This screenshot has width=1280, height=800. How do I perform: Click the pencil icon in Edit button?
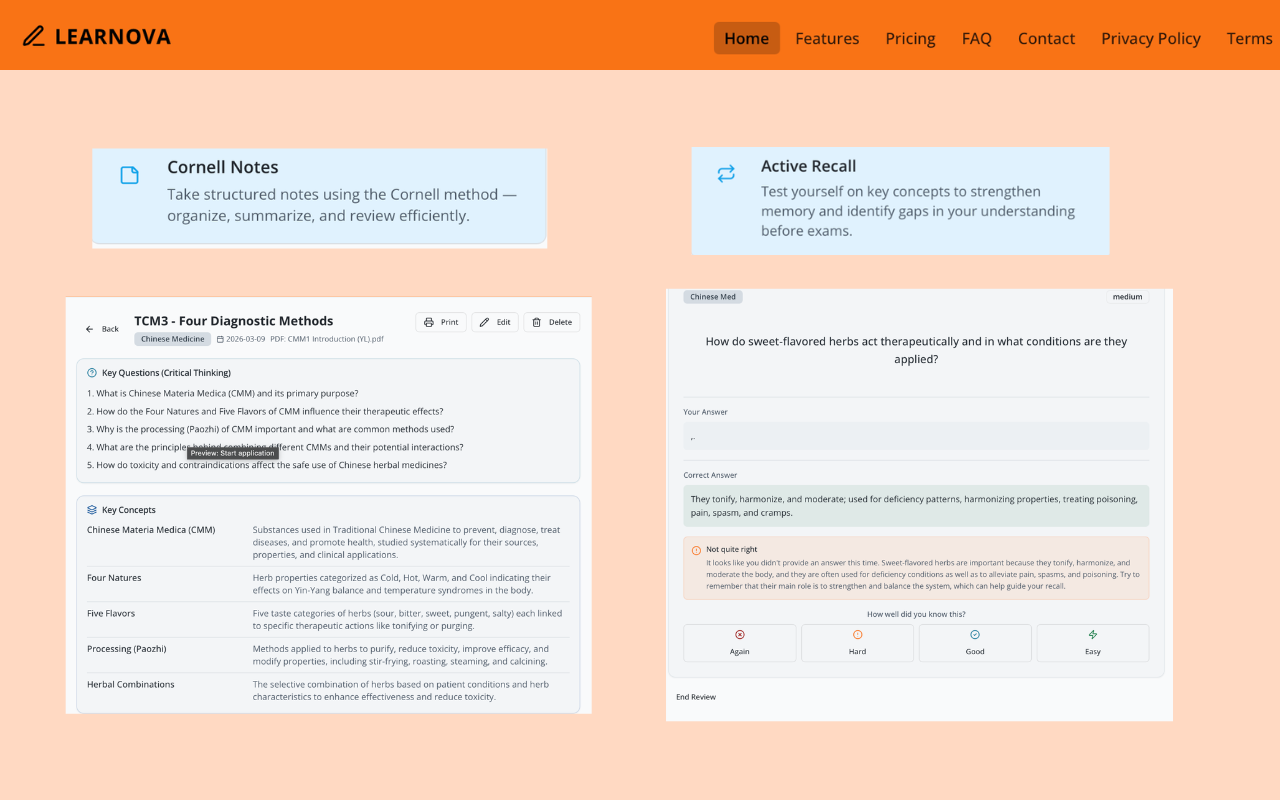(x=484, y=322)
